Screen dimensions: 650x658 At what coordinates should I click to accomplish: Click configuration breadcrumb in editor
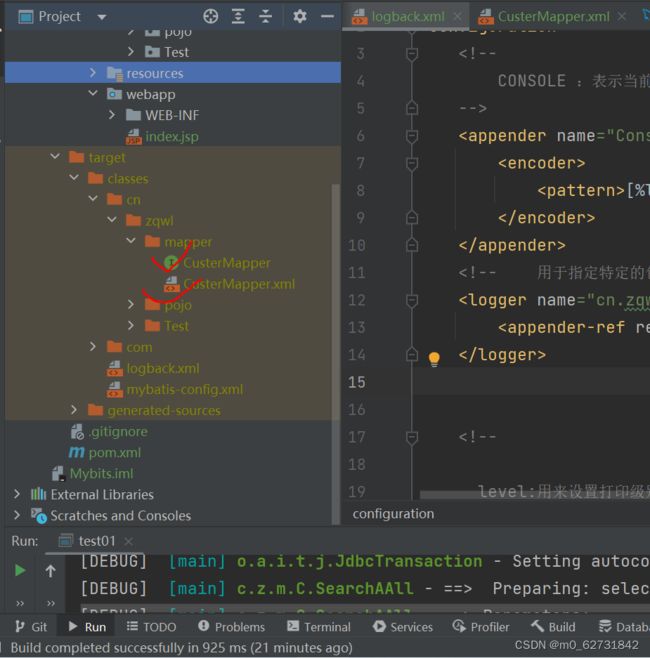click(393, 514)
